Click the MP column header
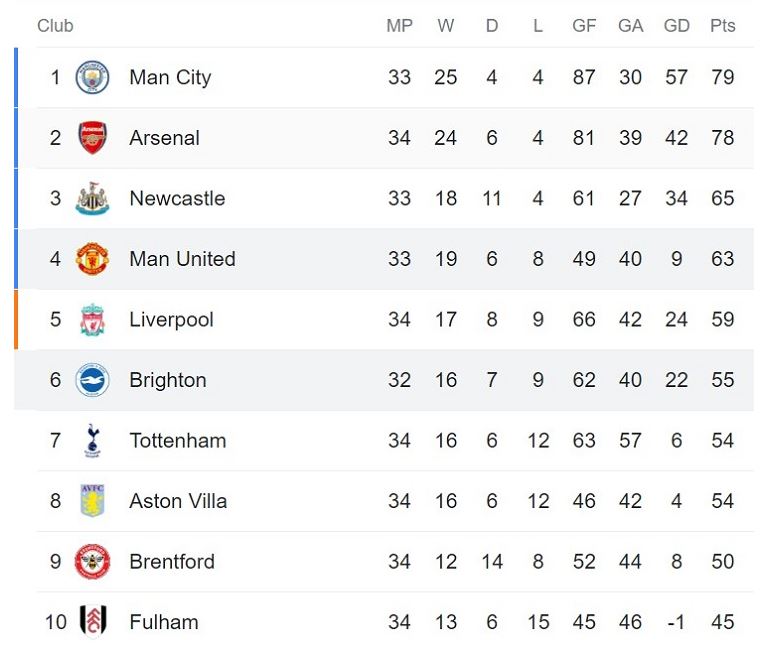The image size is (775, 666). [399, 26]
